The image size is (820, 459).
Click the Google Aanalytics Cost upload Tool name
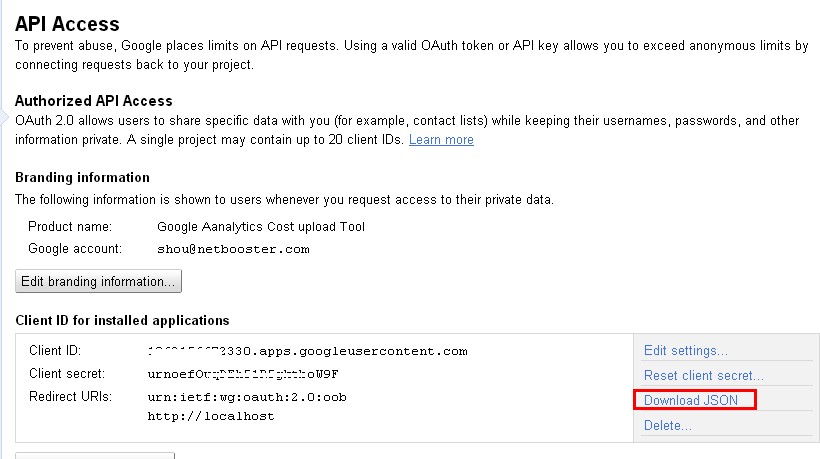click(x=261, y=226)
